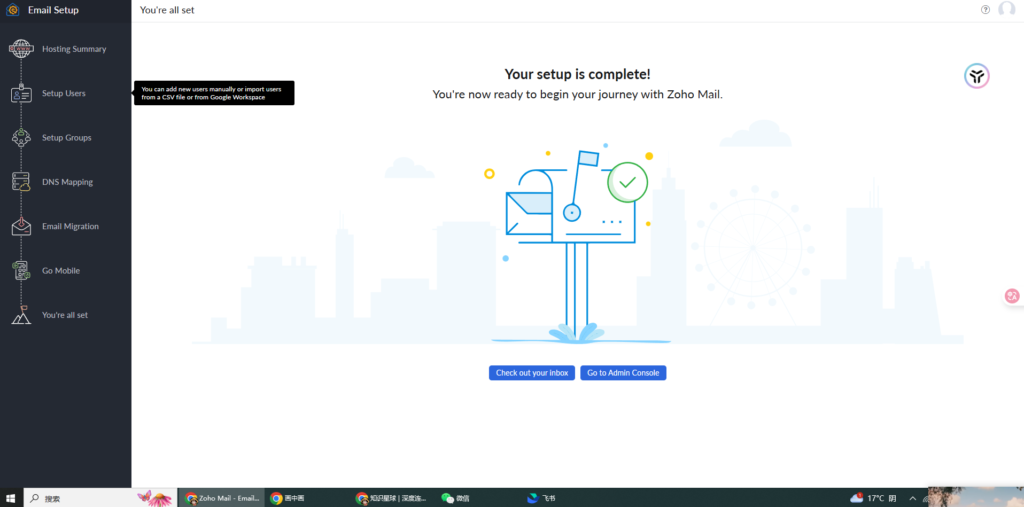1024x507 pixels.
Task: Open the user profile avatar
Action: (1006, 10)
